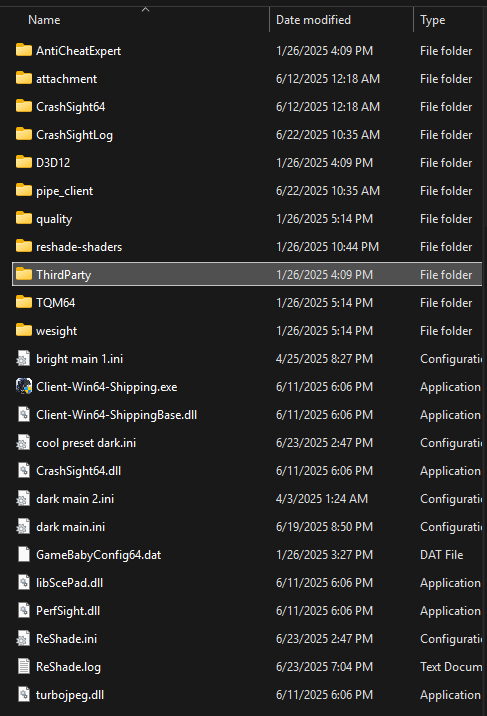The image size is (487, 716).
Task: Select the TQM64 folder name
Action: point(56,303)
